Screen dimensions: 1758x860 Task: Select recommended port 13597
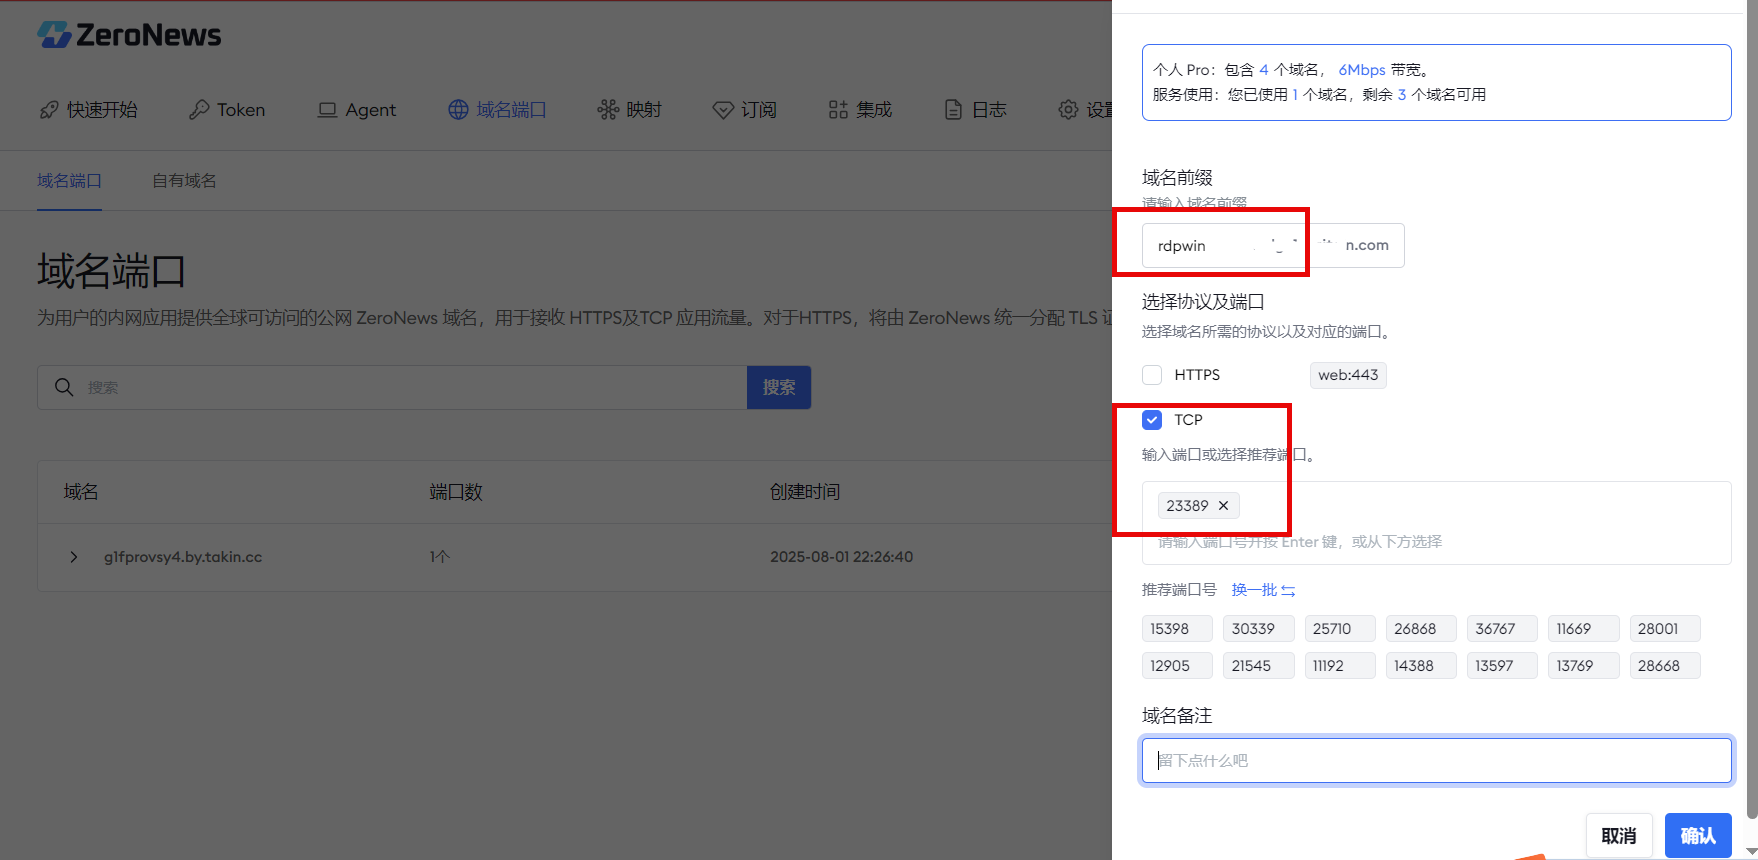1502,666
